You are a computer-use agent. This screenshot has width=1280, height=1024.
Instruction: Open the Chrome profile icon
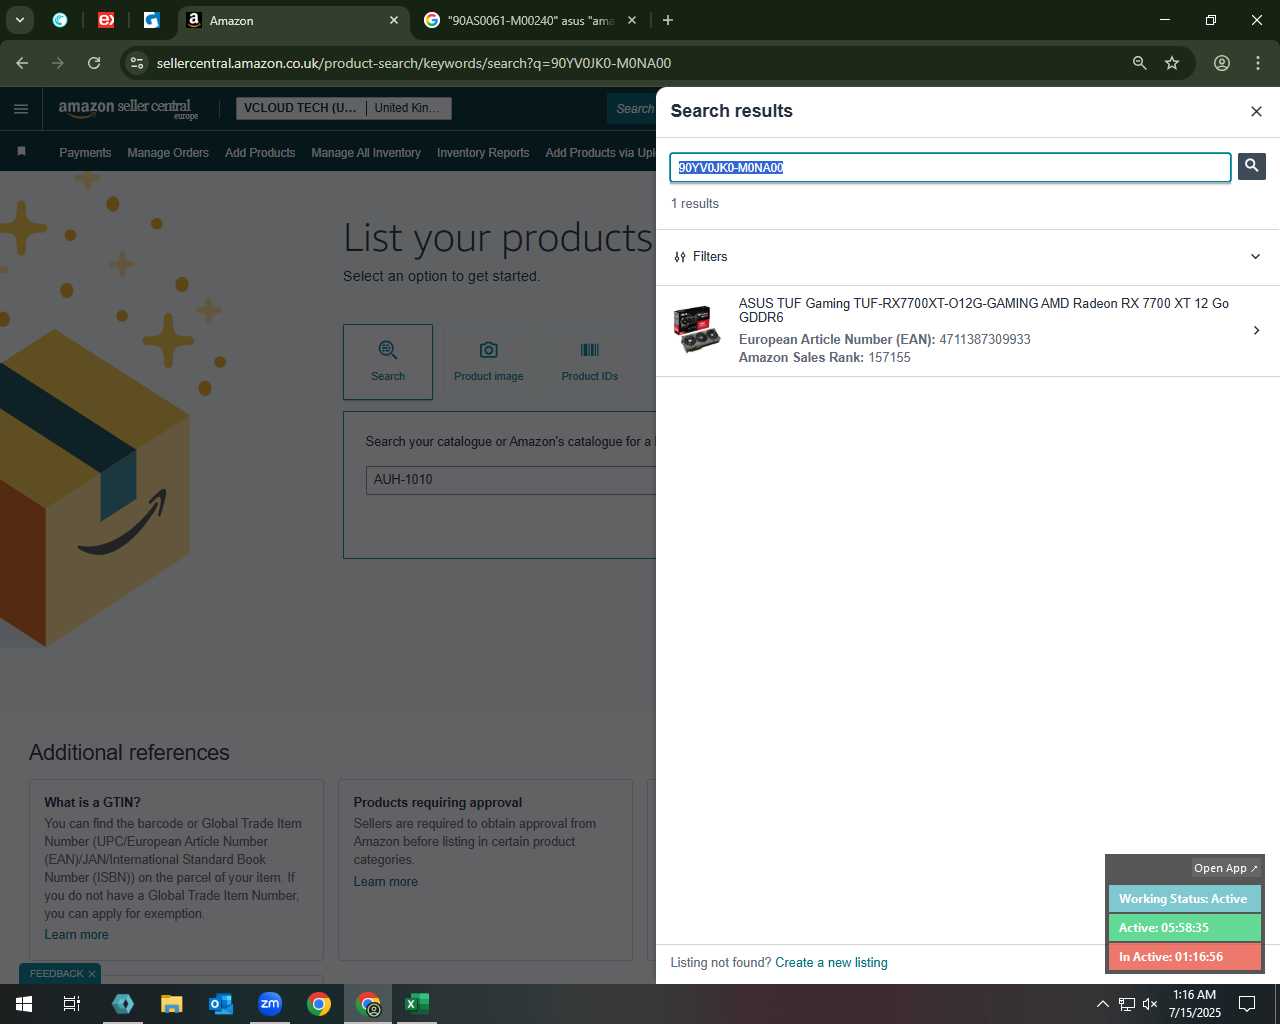tap(1222, 63)
